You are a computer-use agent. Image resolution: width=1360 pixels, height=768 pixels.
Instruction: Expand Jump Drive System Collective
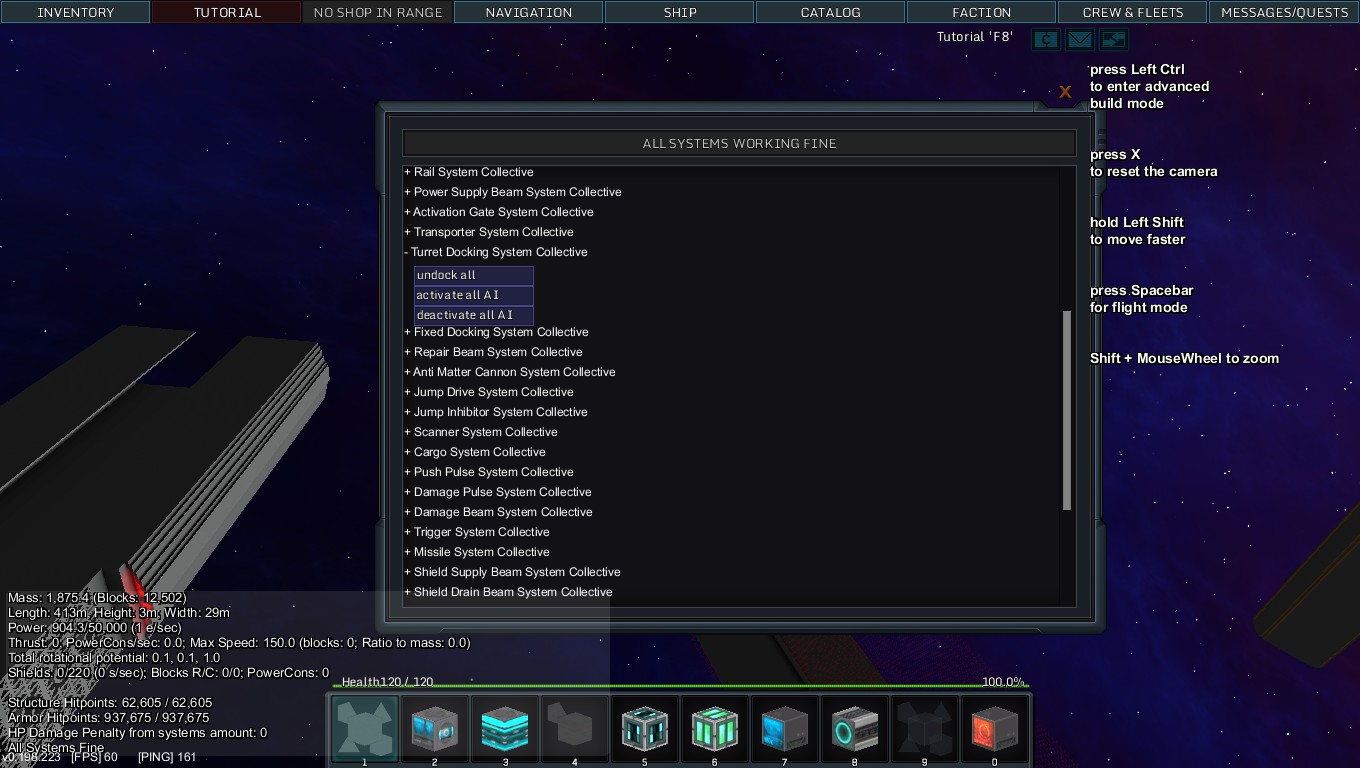492,392
